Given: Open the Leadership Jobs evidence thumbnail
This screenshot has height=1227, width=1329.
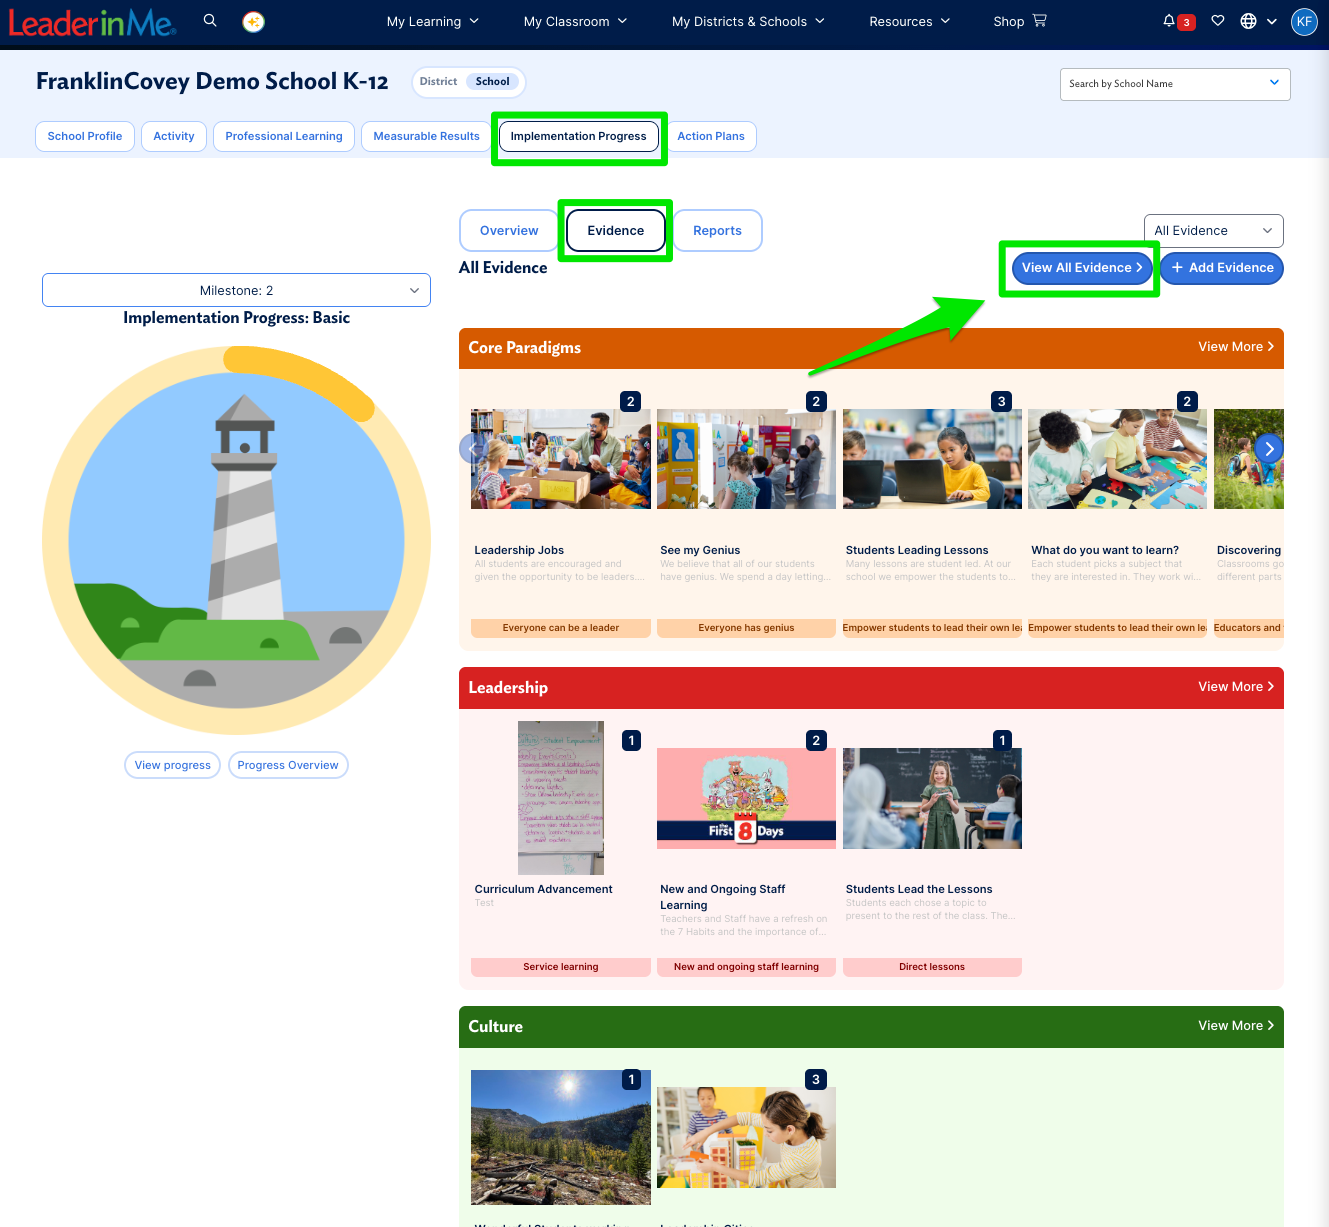Looking at the screenshot, I should click(561, 459).
